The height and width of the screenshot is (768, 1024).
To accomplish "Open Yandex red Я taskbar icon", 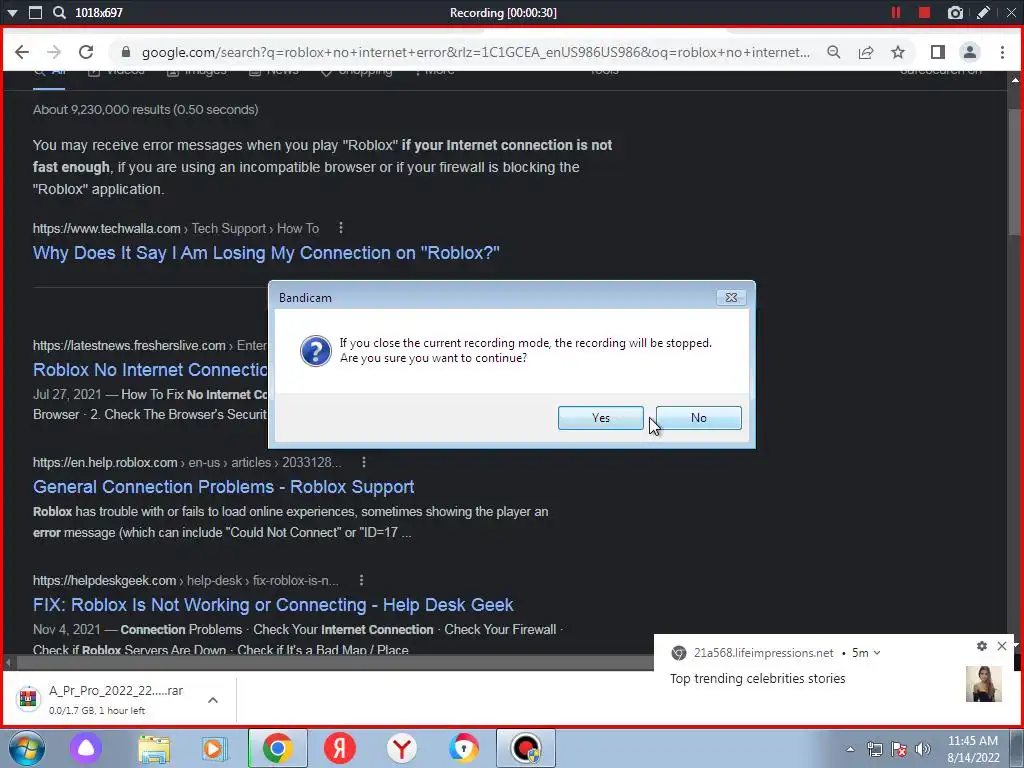I will (x=340, y=748).
